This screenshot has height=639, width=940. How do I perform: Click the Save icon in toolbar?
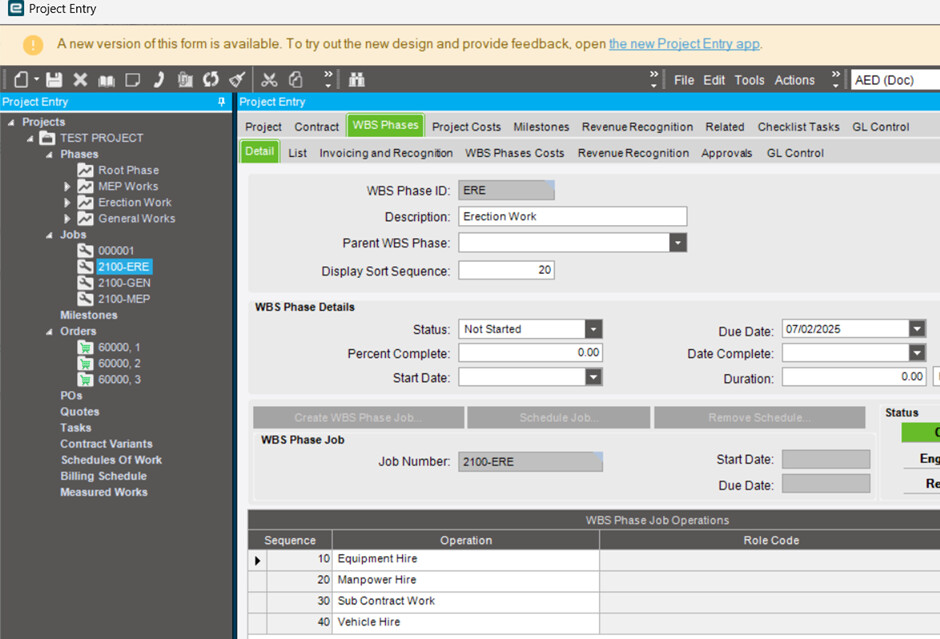pyautogui.click(x=55, y=80)
